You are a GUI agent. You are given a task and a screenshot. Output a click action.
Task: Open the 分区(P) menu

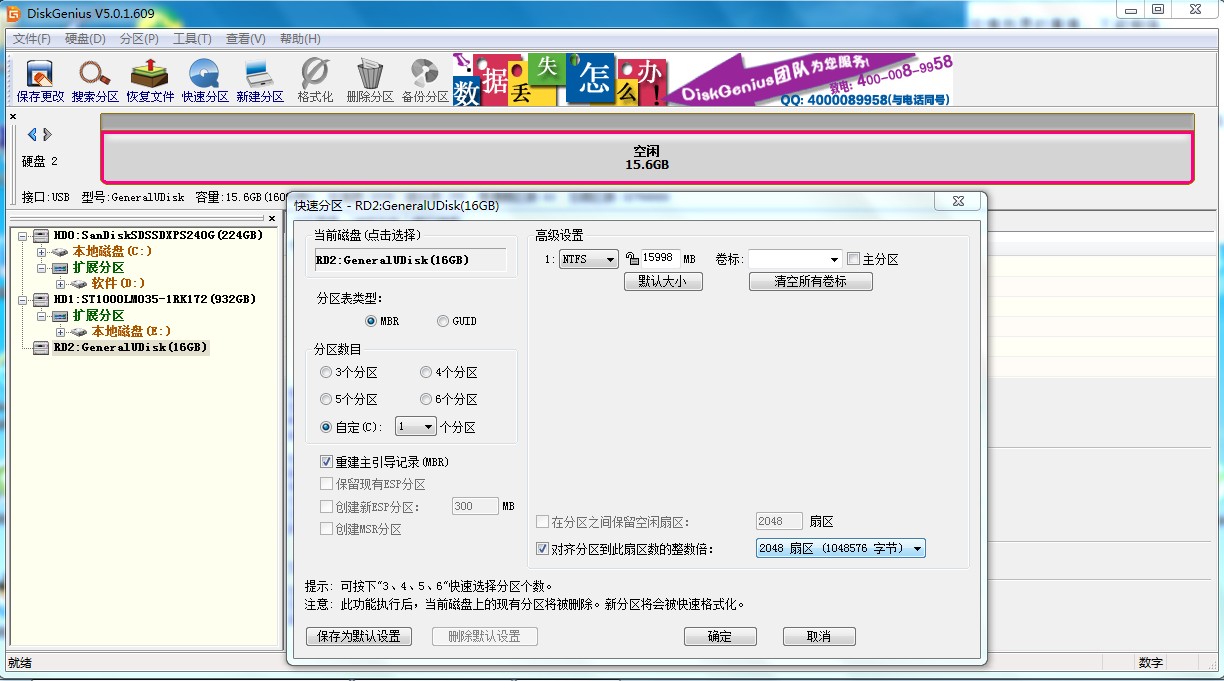click(x=139, y=39)
